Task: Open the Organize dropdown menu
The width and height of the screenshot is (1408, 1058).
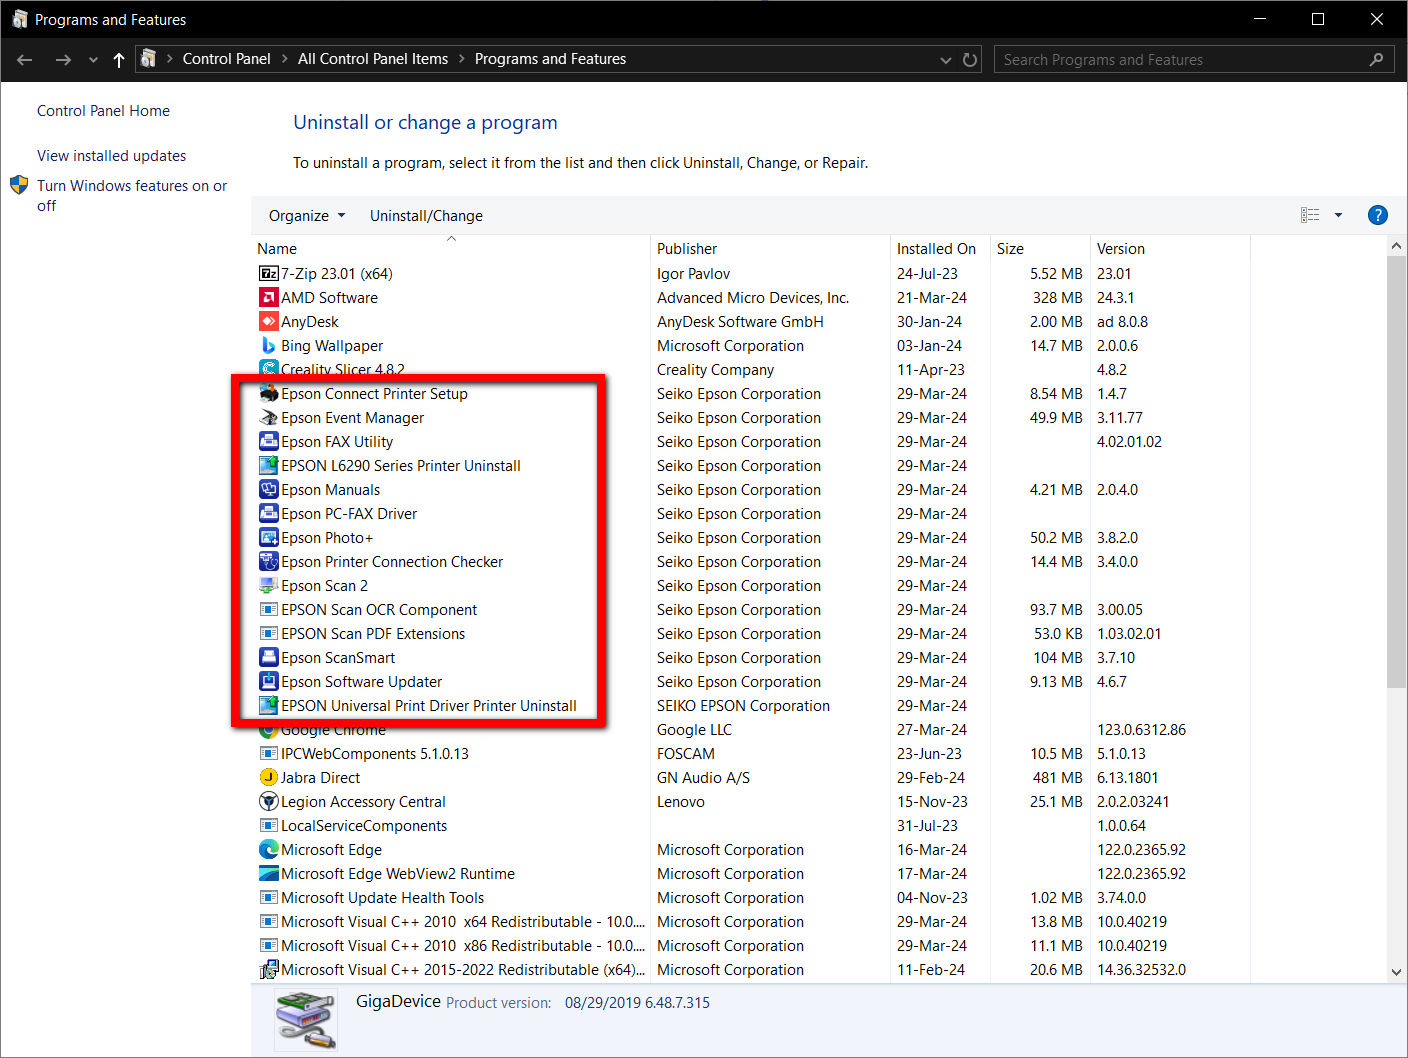Action: tap(307, 216)
